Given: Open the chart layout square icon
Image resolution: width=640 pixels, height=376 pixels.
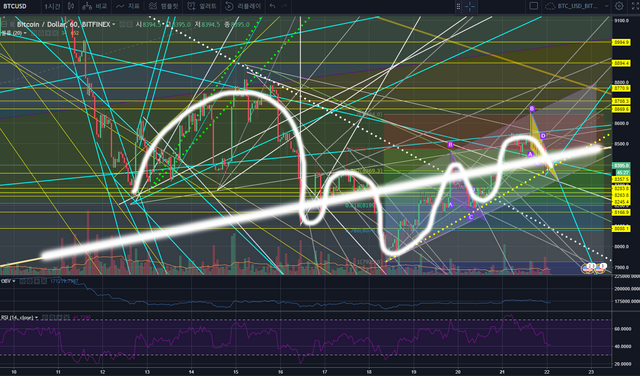Looking at the screenshot, I should coord(533,6).
